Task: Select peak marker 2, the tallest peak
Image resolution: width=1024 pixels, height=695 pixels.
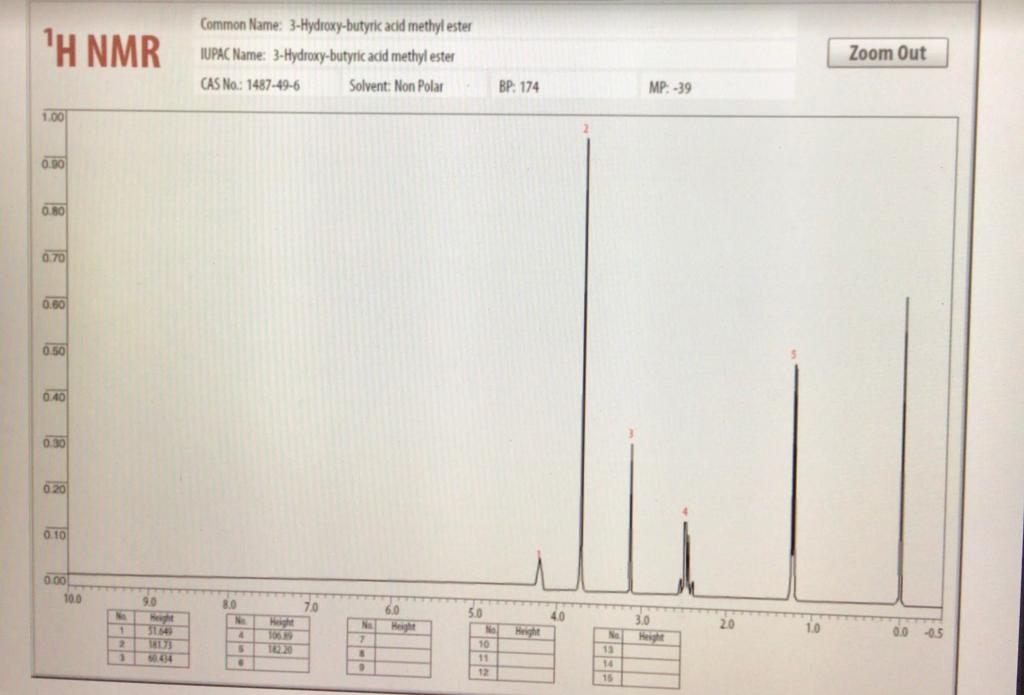Action: point(586,130)
